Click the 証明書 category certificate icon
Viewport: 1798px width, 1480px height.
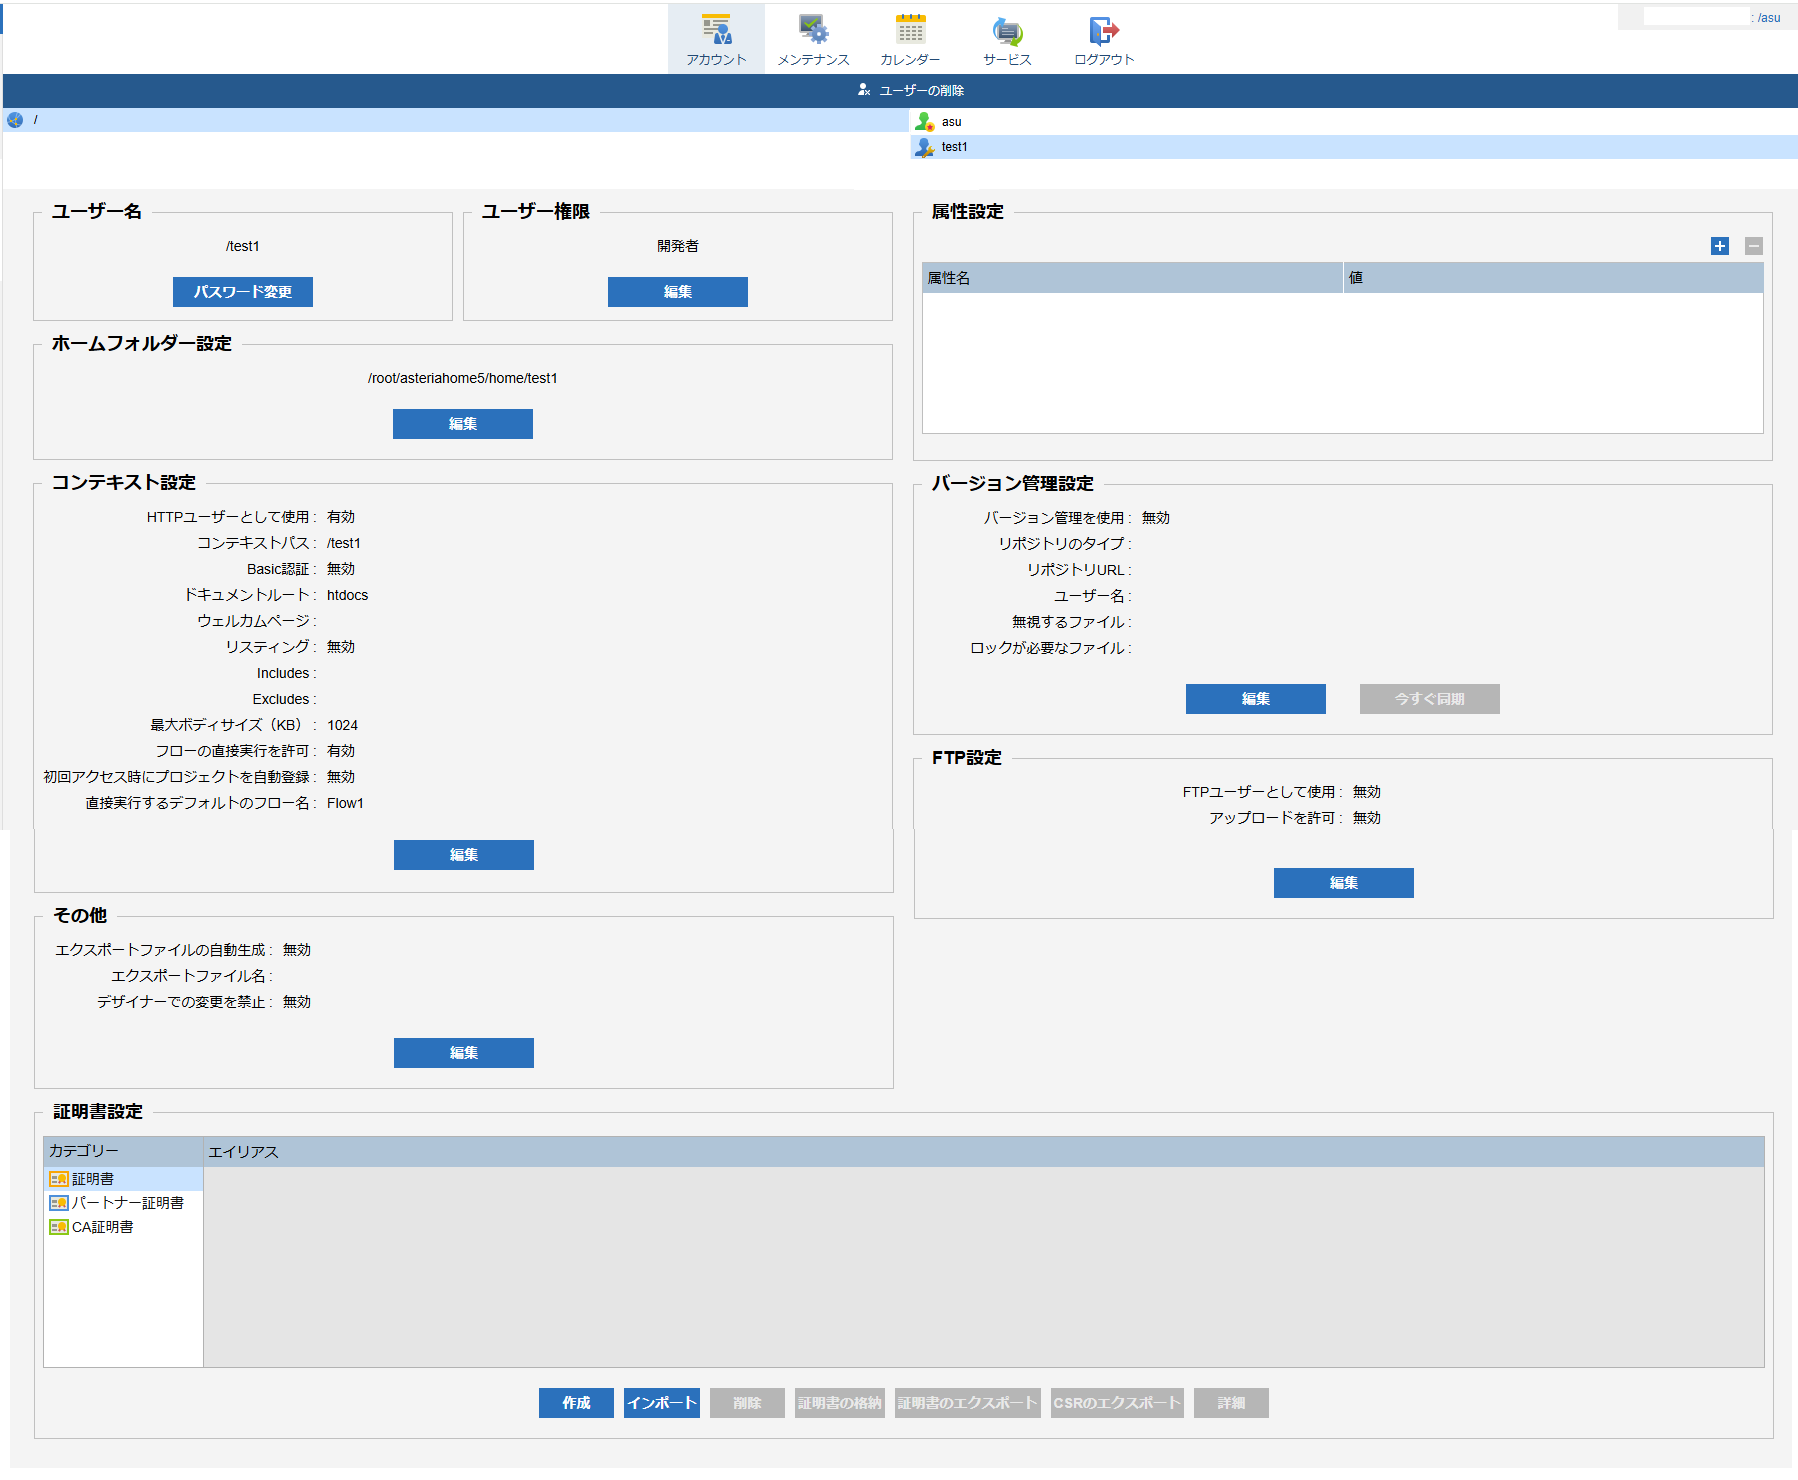coord(59,1179)
